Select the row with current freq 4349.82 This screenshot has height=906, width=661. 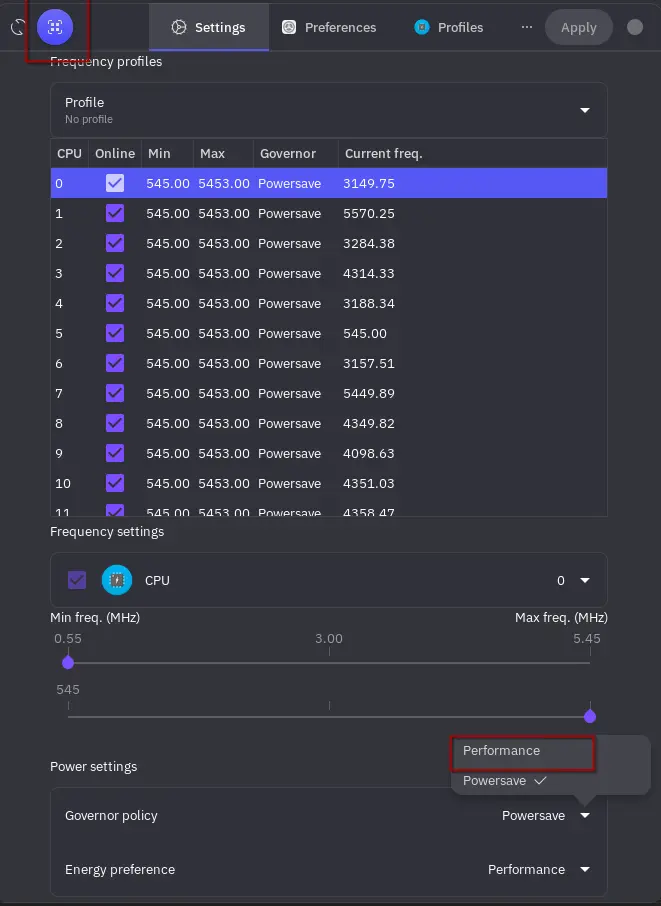pos(329,424)
